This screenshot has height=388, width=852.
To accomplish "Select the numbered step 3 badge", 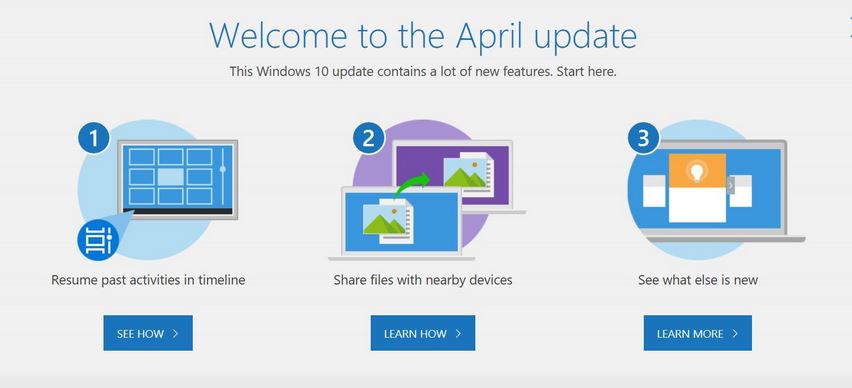I will click(x=643, y=139).
